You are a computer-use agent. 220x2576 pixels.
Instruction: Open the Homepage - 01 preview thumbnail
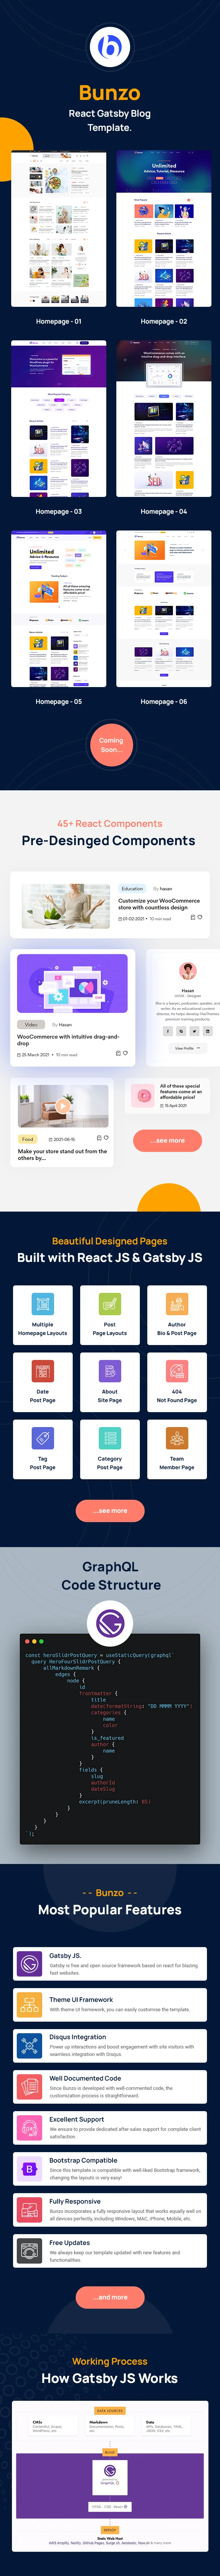tap(58, 229)
